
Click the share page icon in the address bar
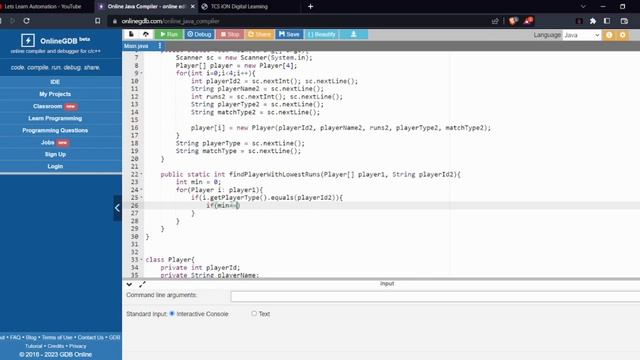495,21
